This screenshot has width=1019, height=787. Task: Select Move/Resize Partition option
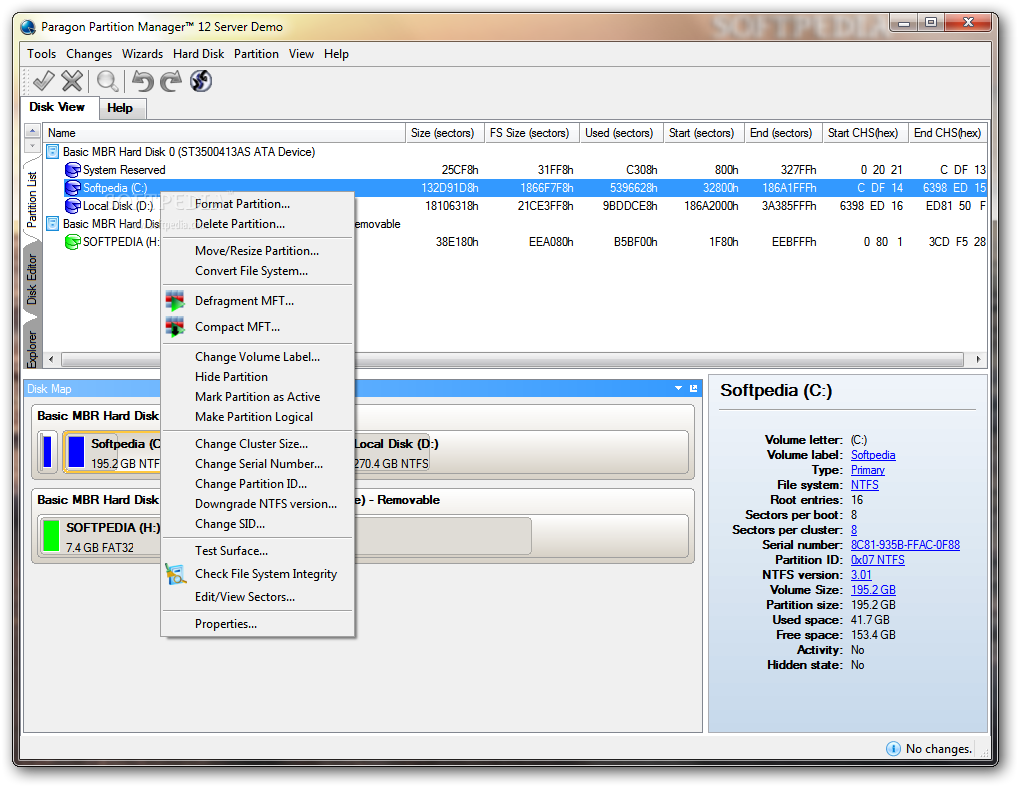(257, 251)
